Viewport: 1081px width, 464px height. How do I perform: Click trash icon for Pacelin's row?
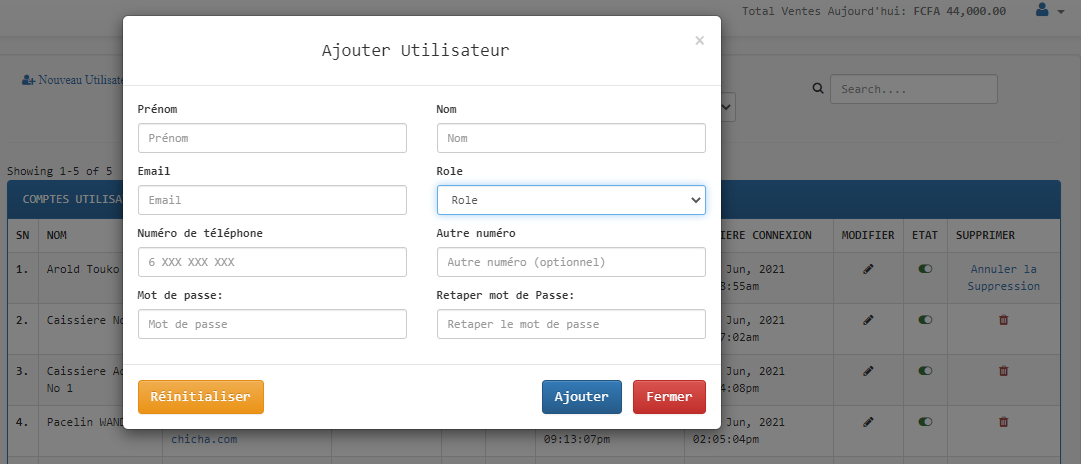click(x=1004, y=422)
